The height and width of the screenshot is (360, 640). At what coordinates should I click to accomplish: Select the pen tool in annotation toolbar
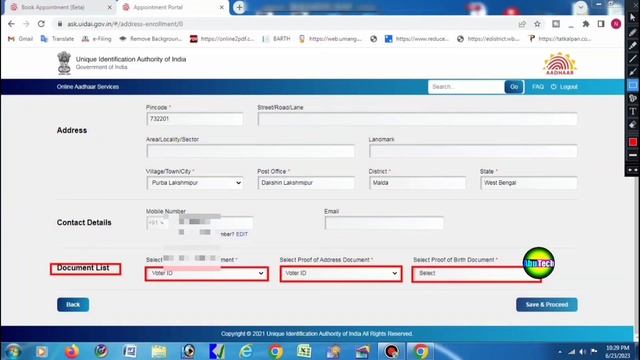[x=633, y=32]
